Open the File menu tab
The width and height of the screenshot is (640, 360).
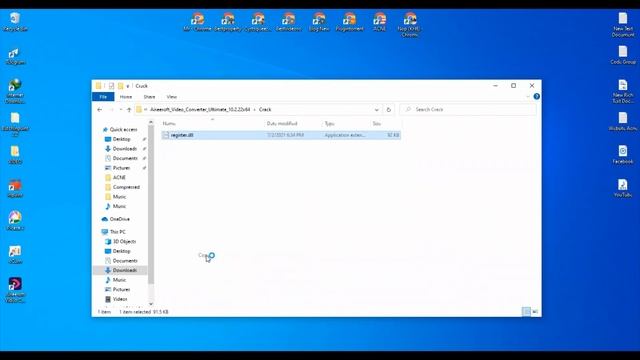point(103,97)
